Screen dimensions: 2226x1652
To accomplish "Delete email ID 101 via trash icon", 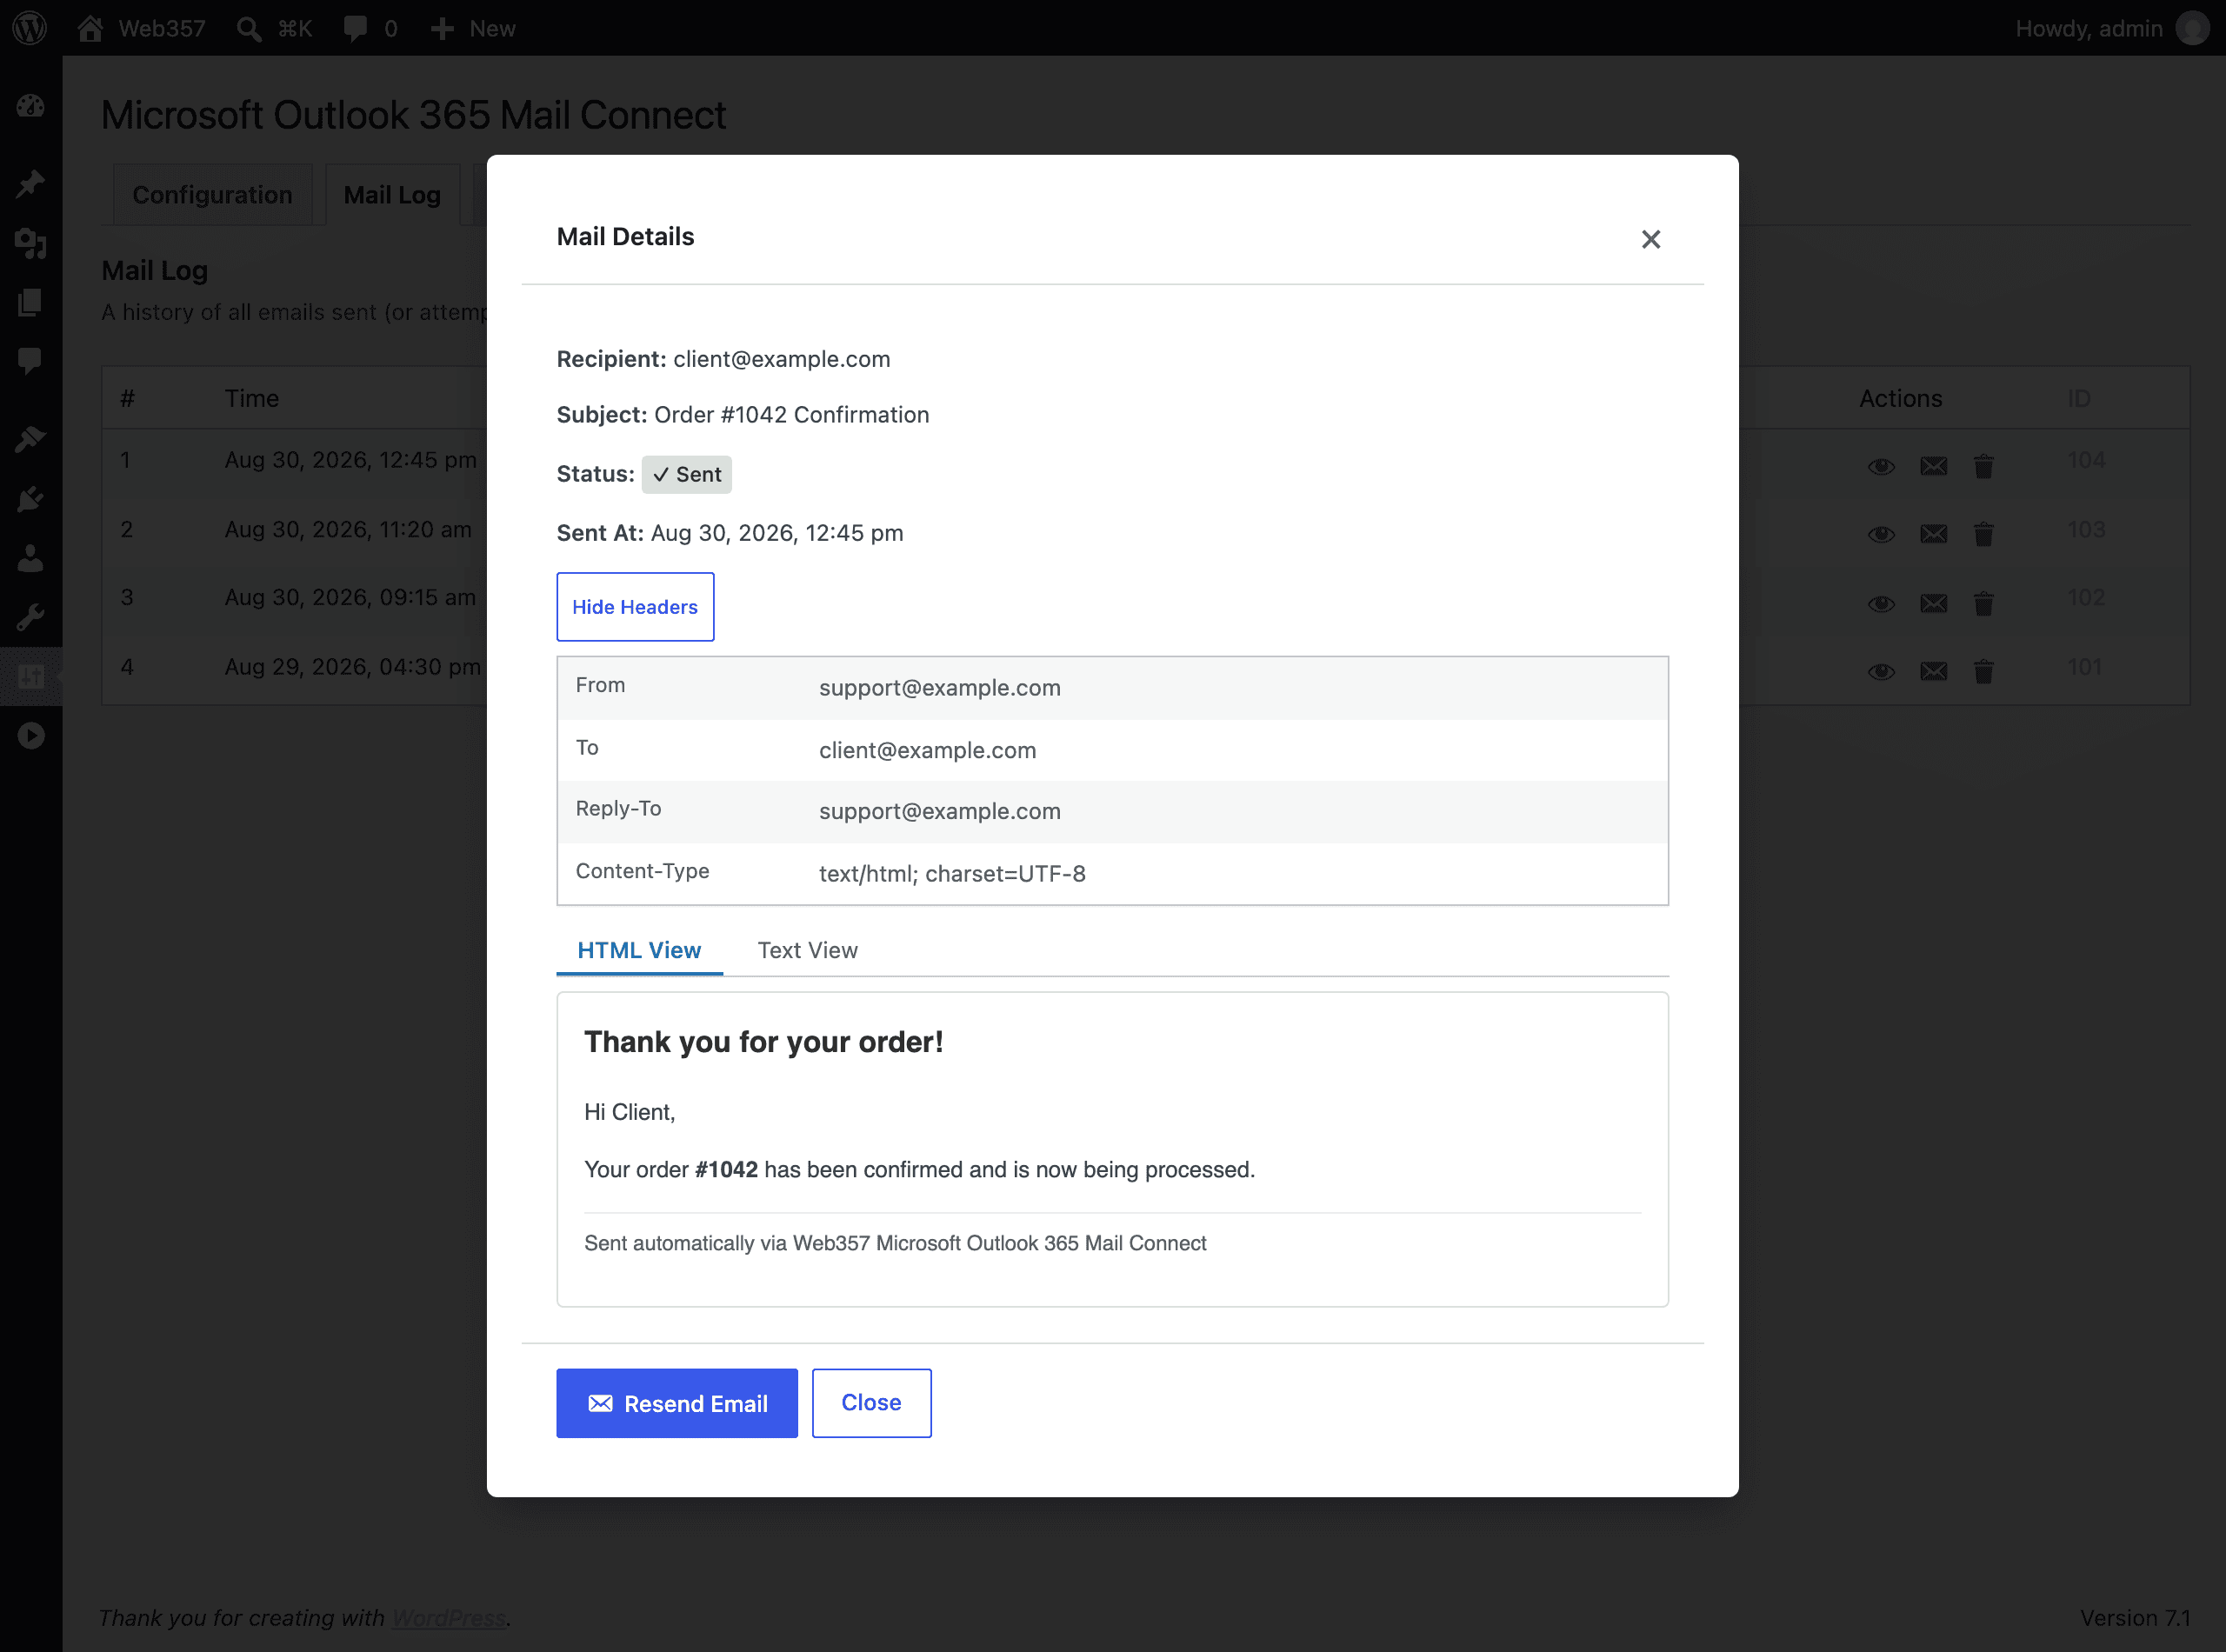I will click(1984, 671).
